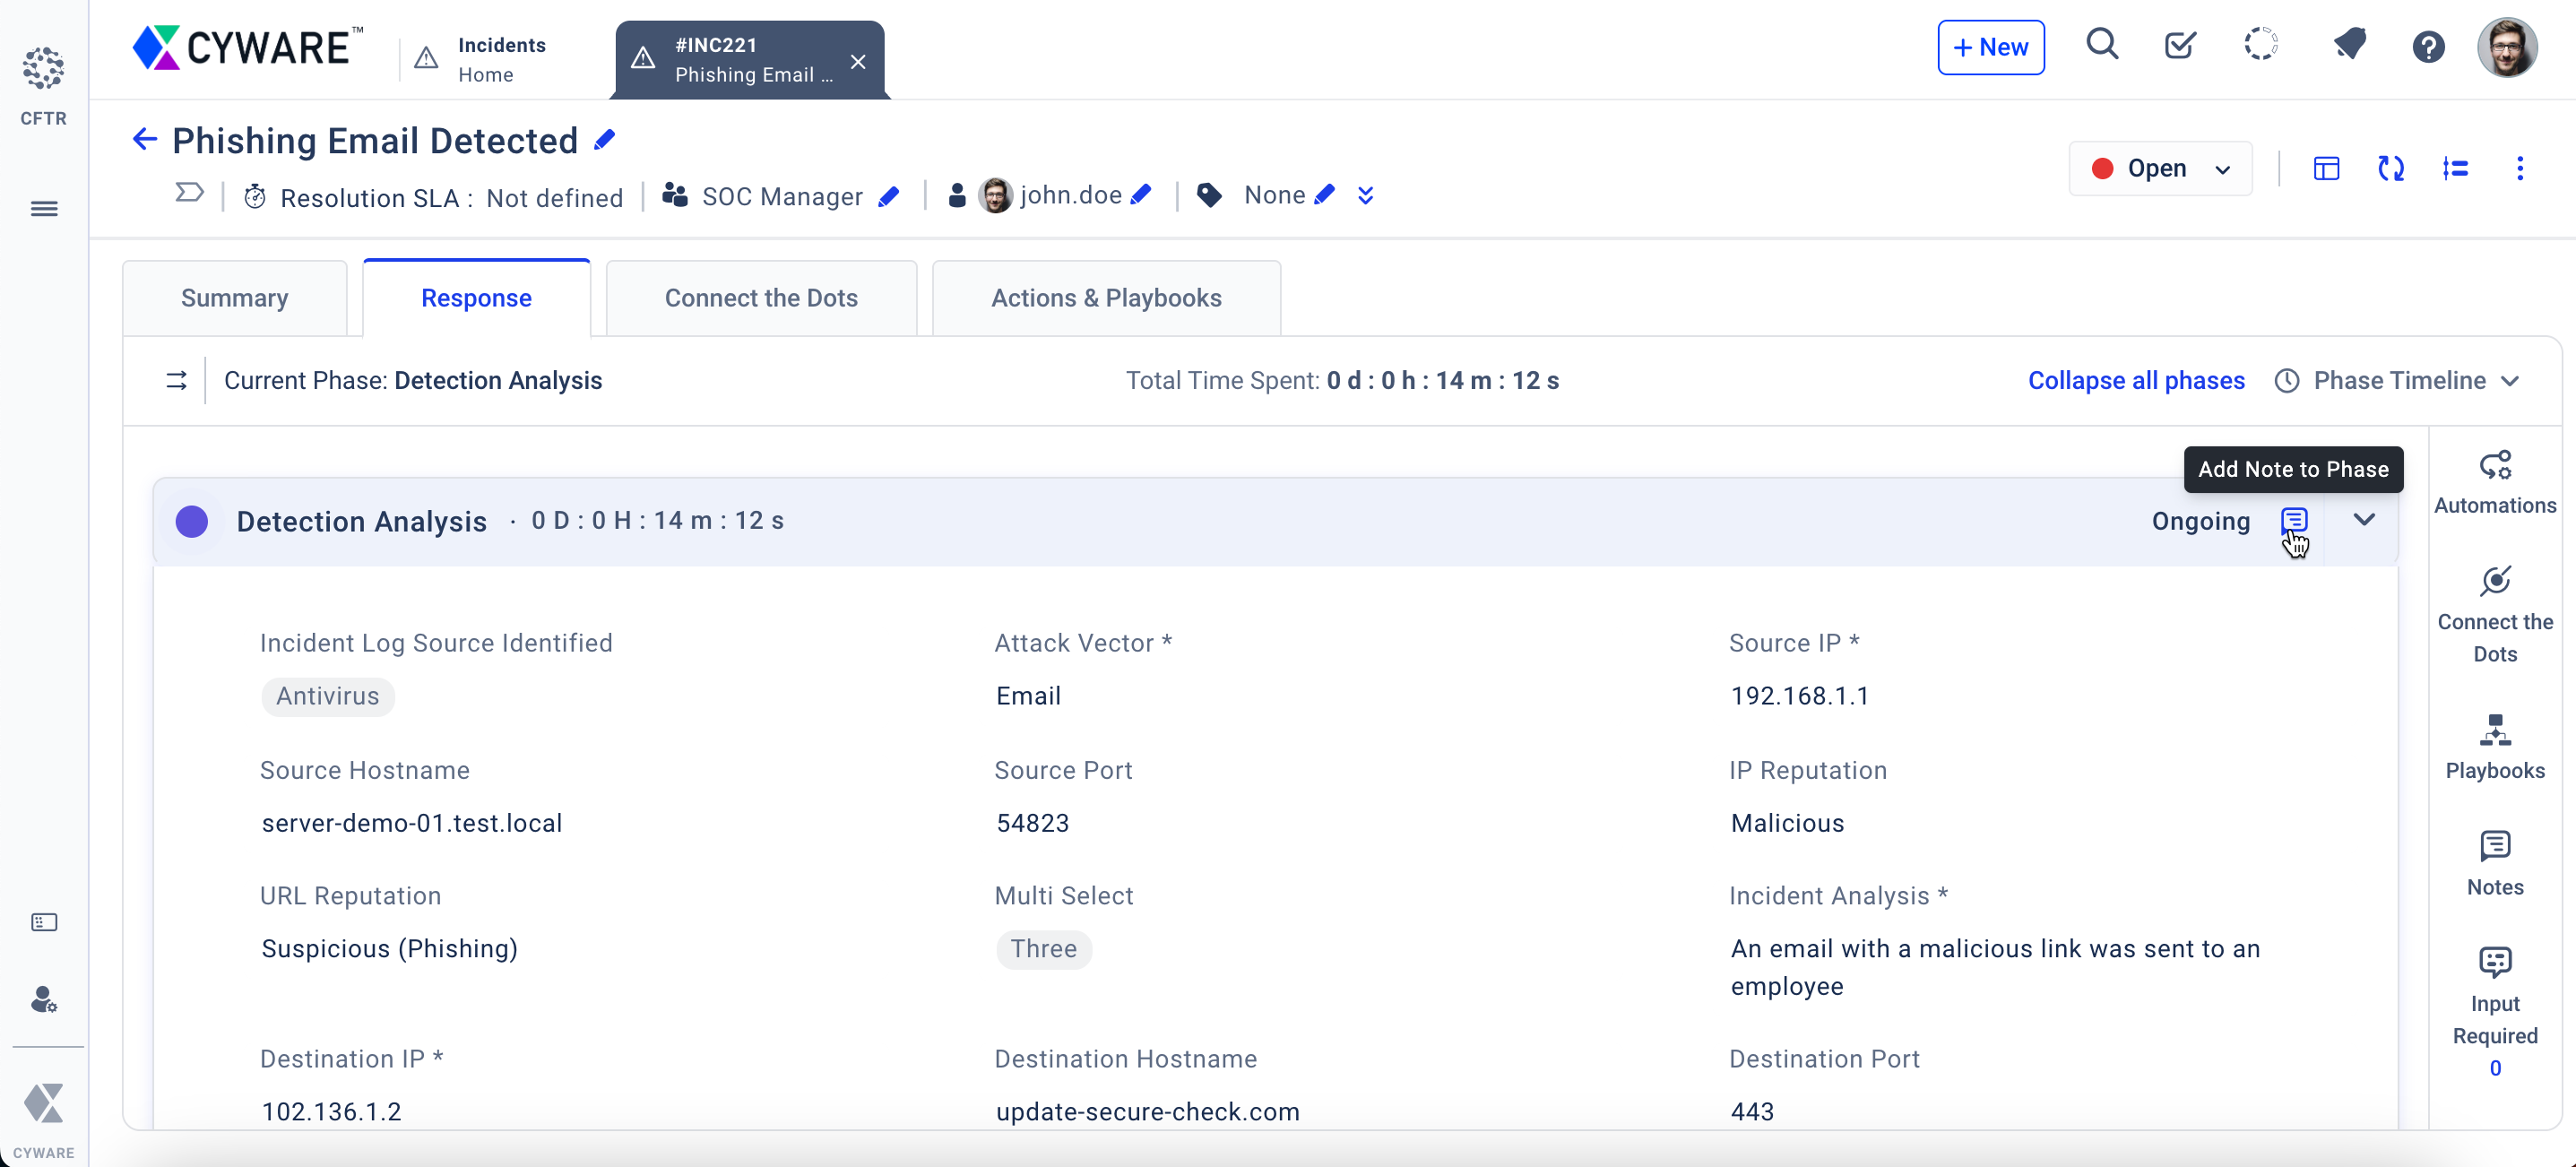Edit the incident title pencil icon

tap(604, 141)
